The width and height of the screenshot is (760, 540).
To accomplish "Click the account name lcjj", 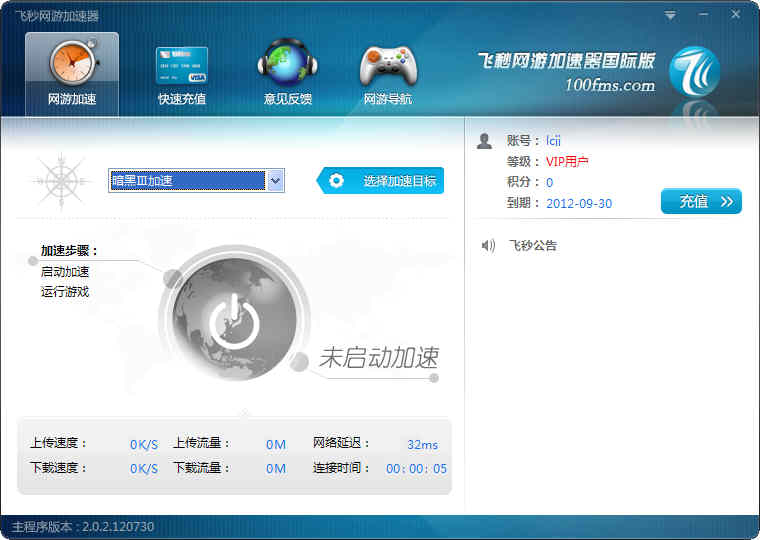I will [553, 141].
